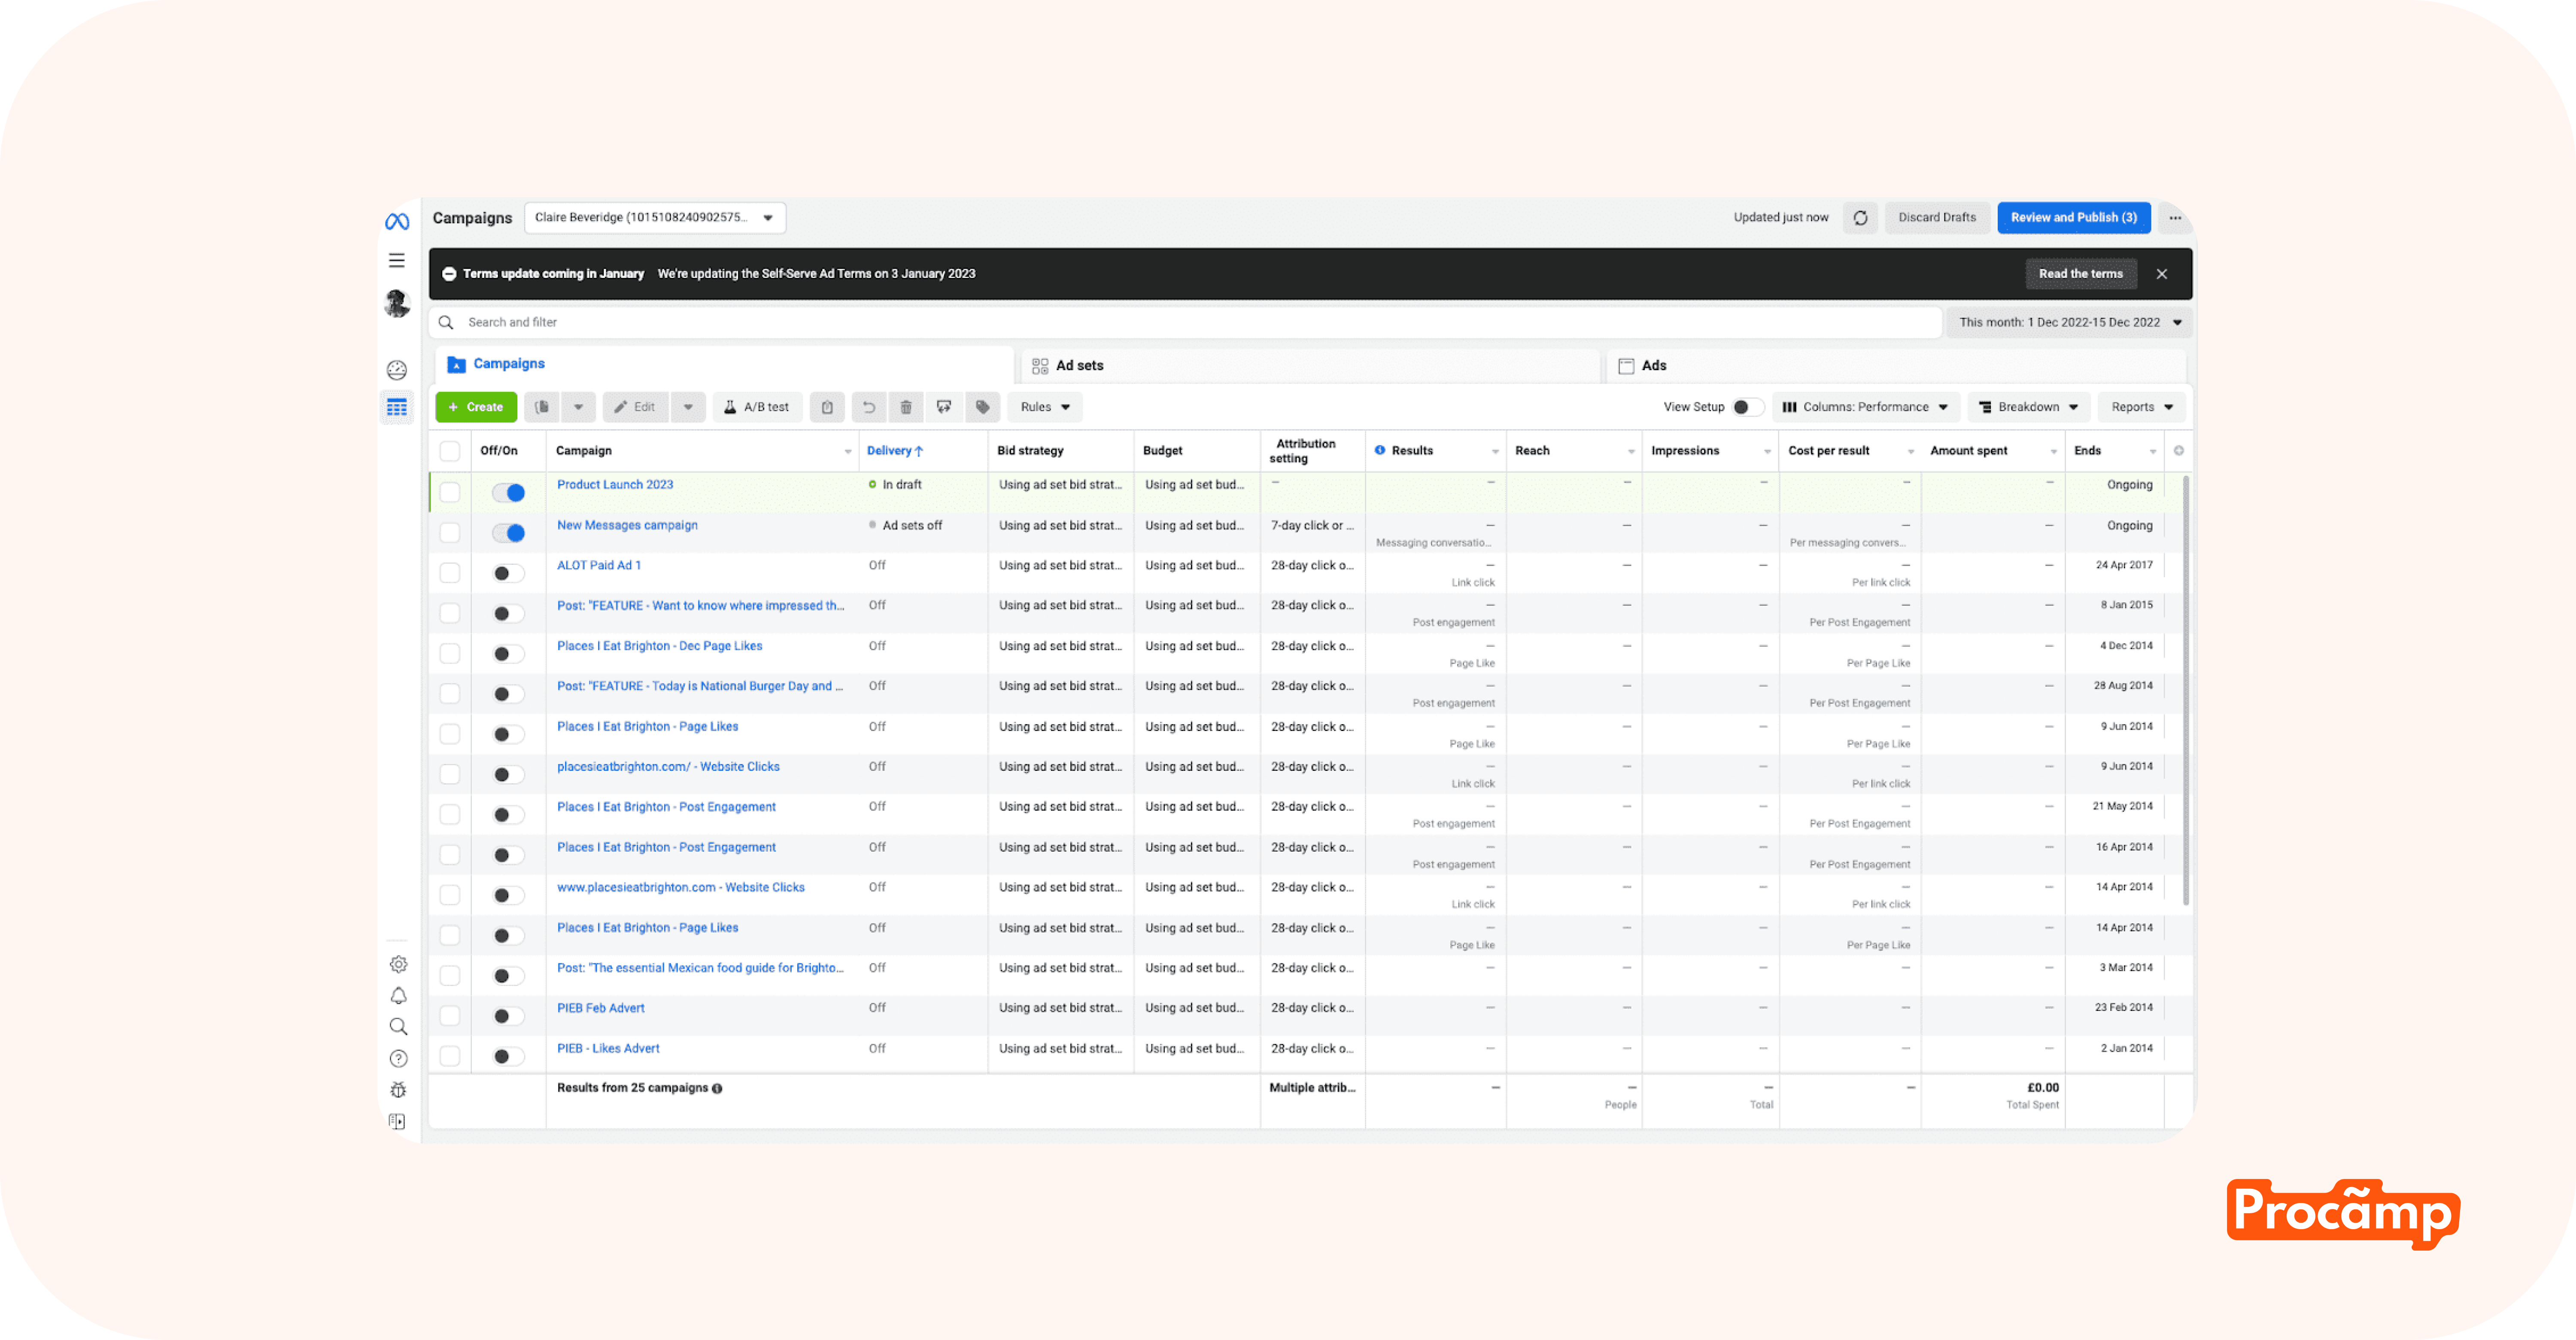This screenshot has width=2576, height=1340.
Task: Open the Rules dropdown
Action: click(x=1045, y=407)
